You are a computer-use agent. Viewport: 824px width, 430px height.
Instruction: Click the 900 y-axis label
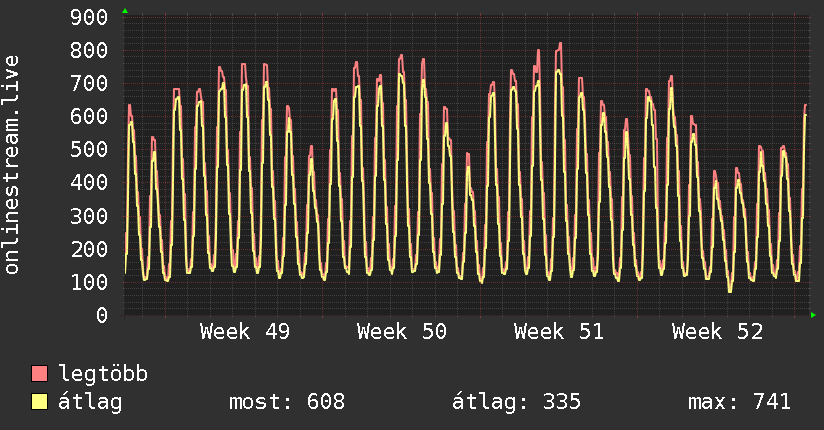90,18
